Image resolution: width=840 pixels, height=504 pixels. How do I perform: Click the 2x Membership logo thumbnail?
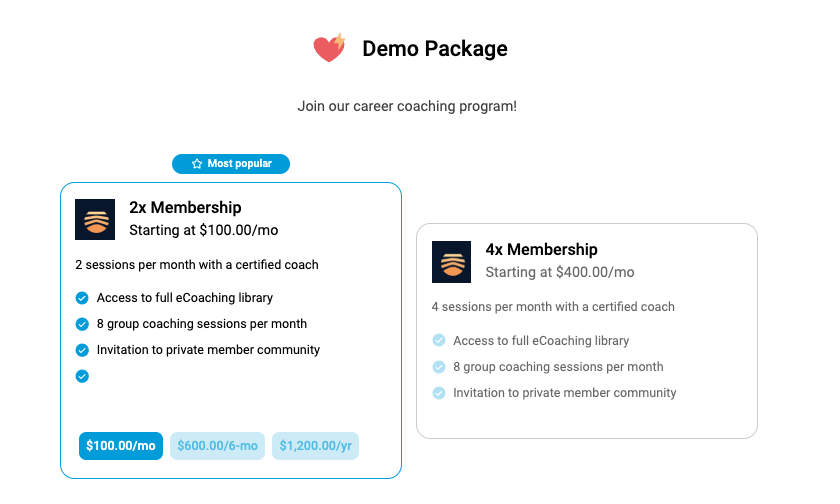coord(95,220)
